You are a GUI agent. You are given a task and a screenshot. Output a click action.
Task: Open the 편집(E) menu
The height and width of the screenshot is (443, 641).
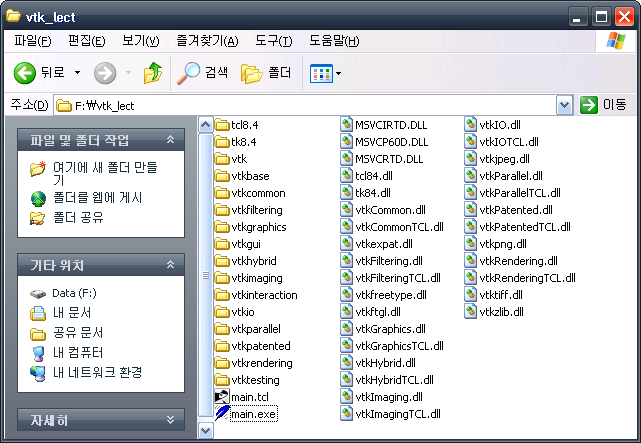[87, 41]
